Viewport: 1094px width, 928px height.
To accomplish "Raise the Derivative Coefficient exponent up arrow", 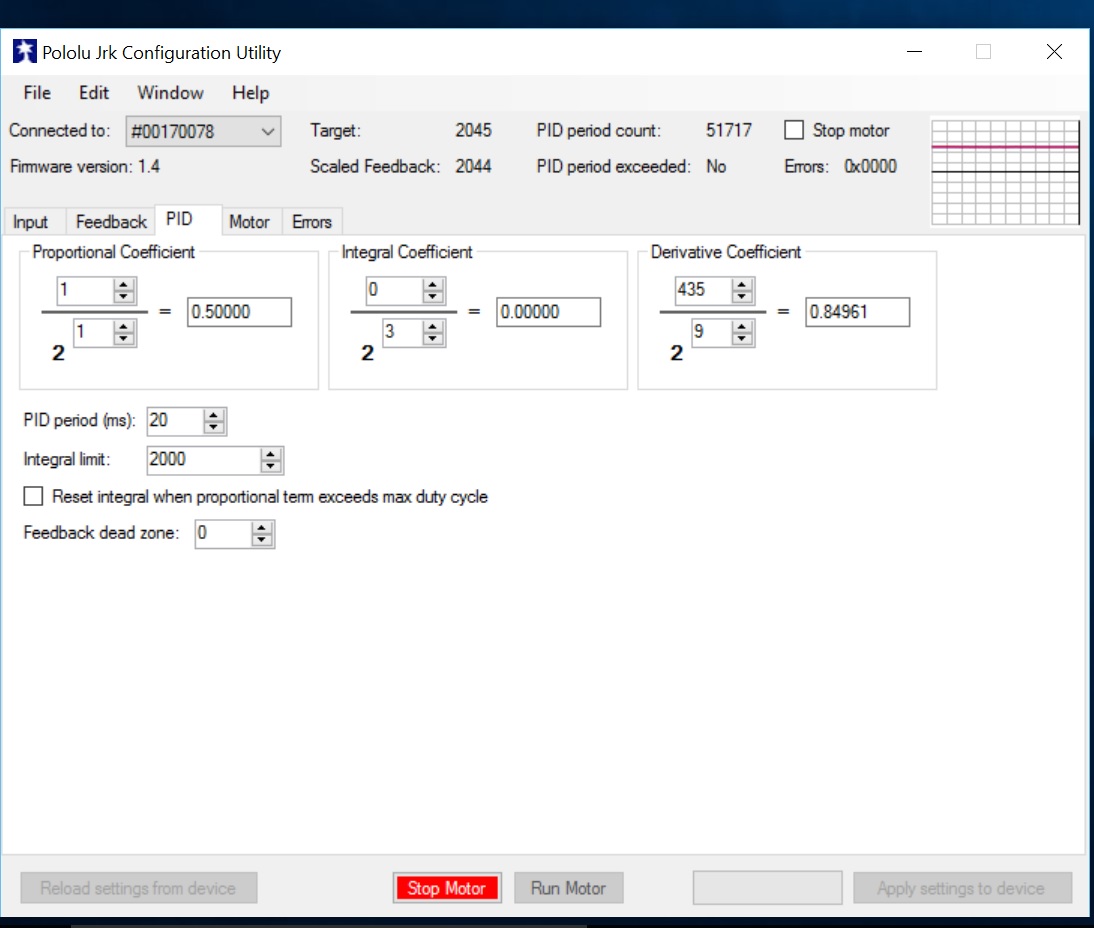I will 742,327.
